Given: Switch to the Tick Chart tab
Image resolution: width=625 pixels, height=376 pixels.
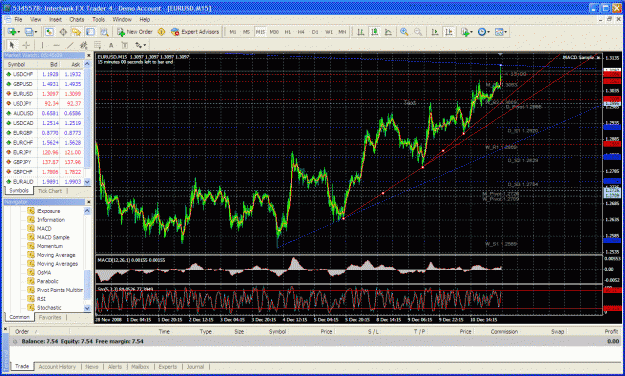Looking at the screenshot, I should pyautogui.click(x=50, y=191).
